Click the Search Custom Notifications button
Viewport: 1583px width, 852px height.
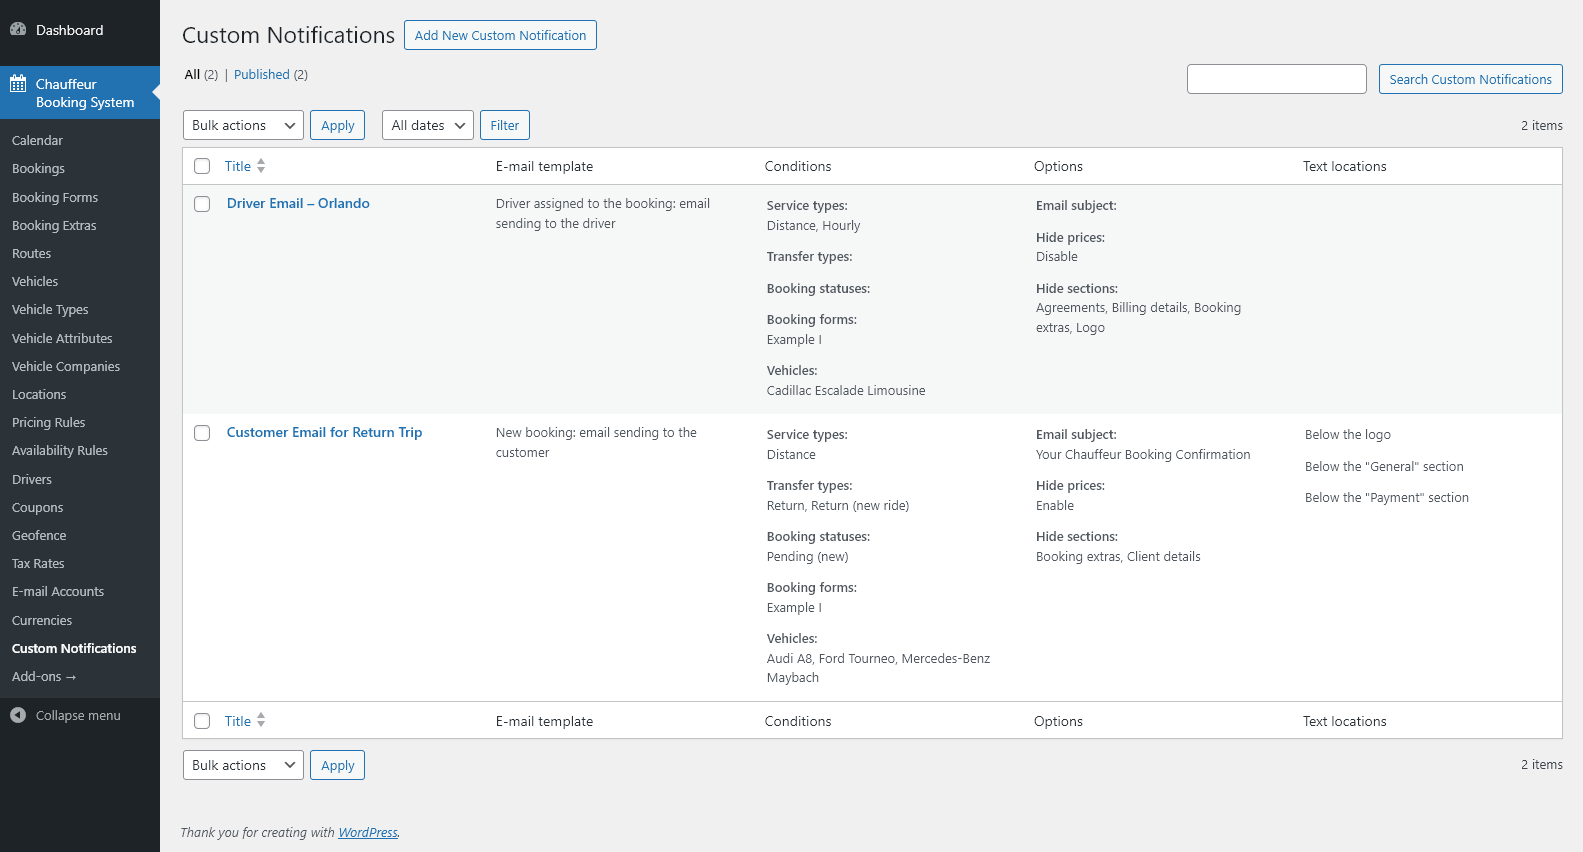[1470, 79]
